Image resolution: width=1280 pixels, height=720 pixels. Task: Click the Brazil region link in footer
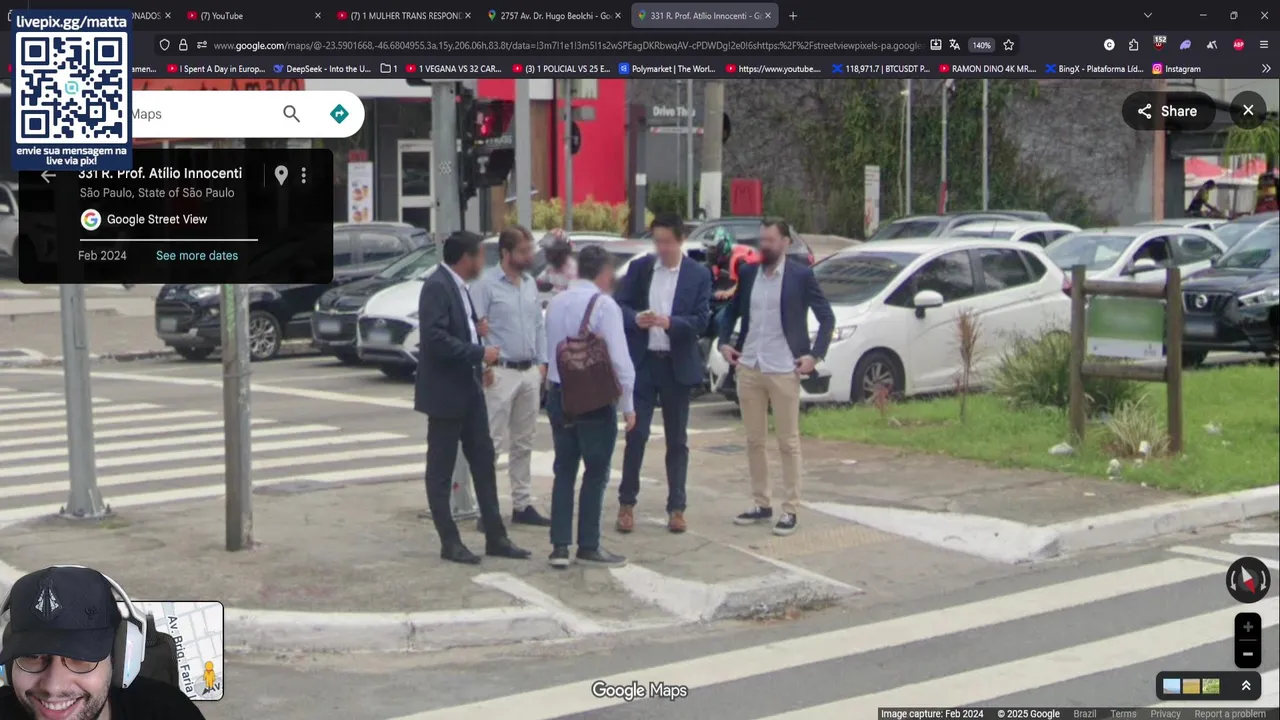tap(1085, 714)
